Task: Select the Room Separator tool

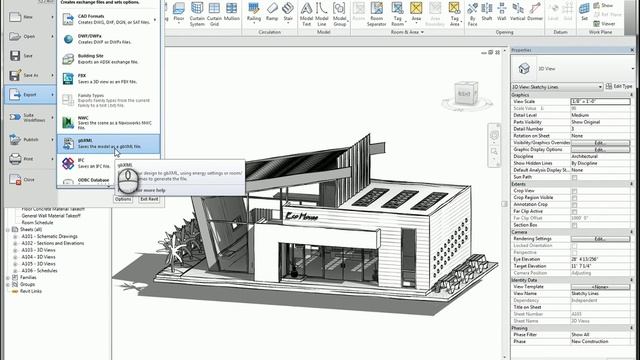Action: pos(376,14)
